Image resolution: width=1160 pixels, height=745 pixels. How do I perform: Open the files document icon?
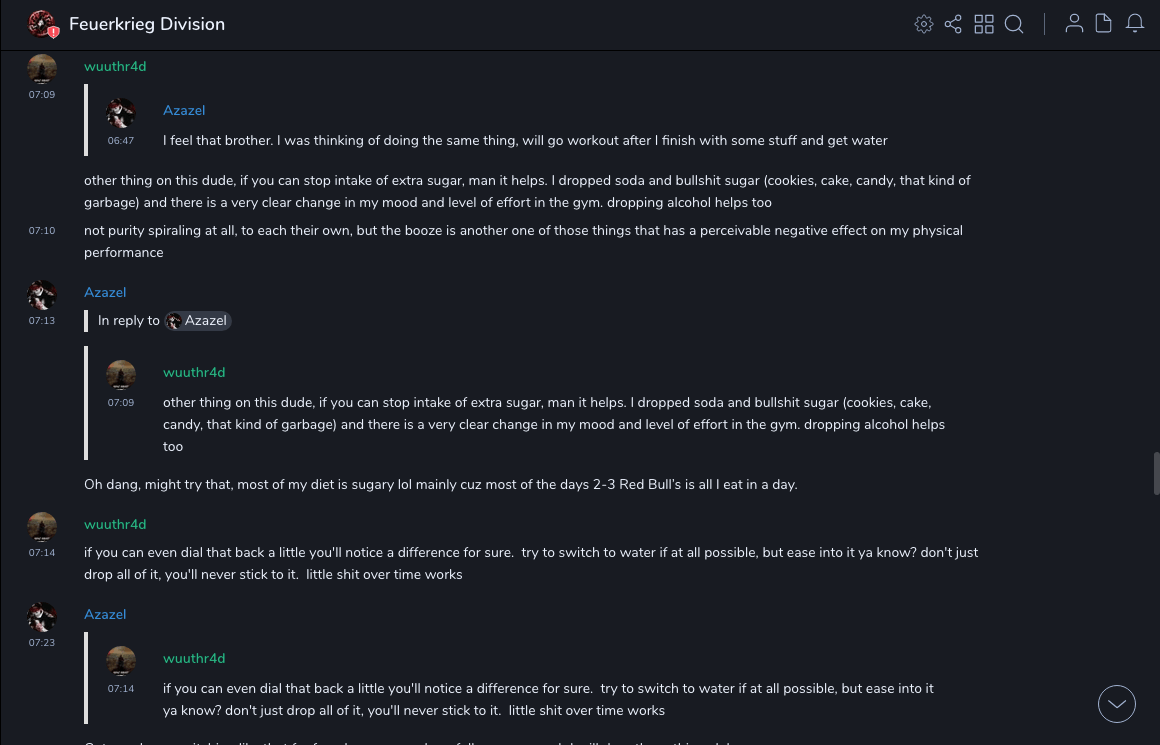(1104, 23)
